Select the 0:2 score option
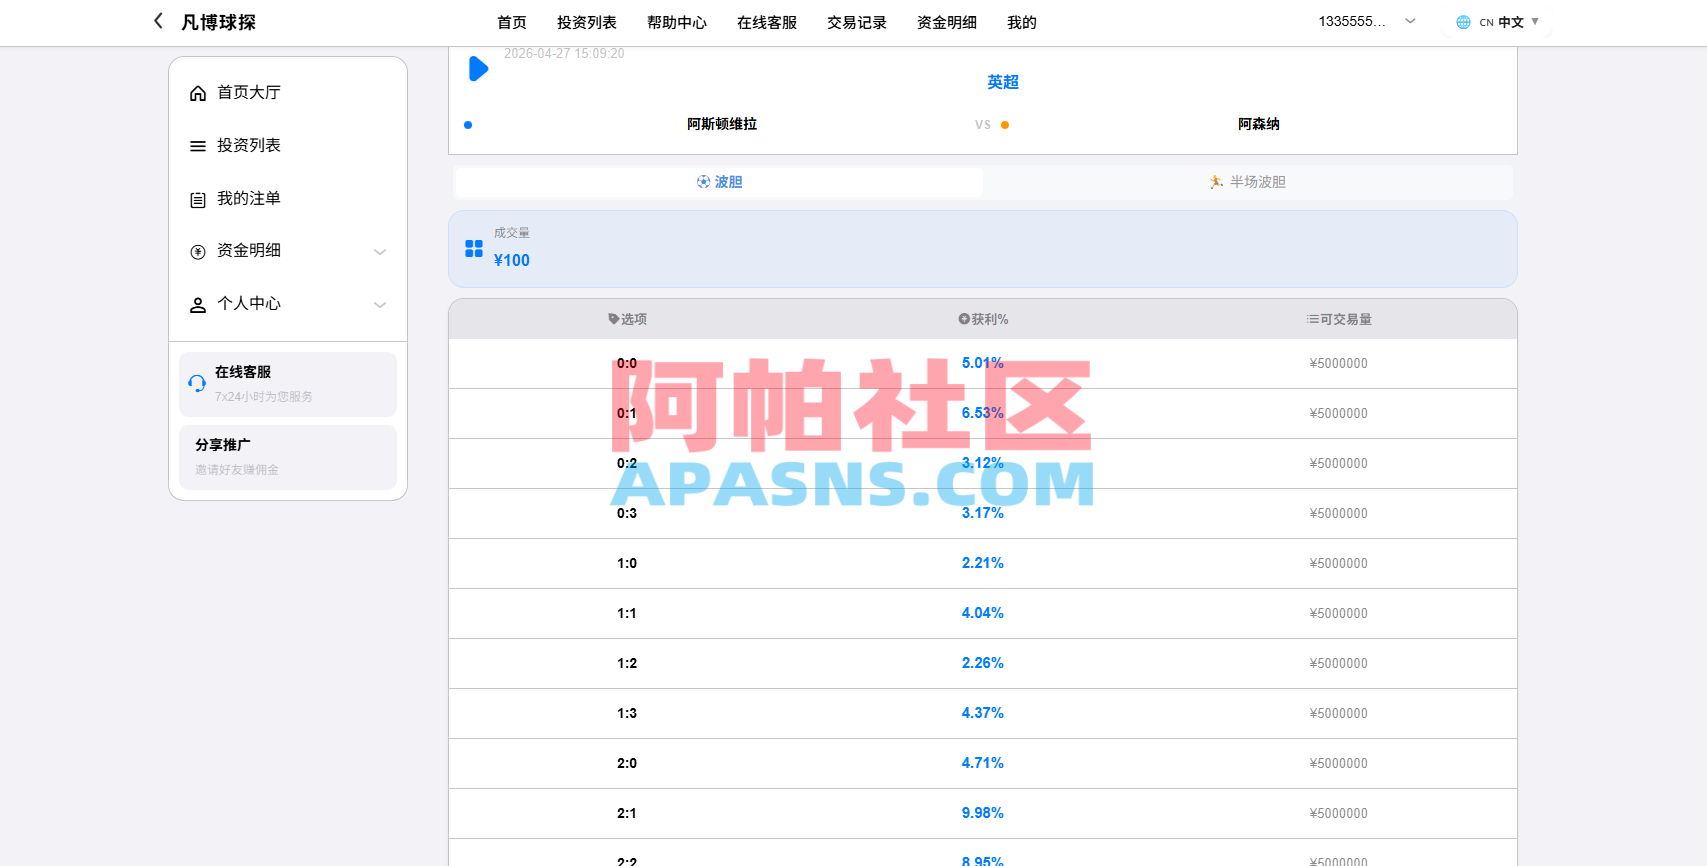Viewport: 1707px width, 866px height. point(627,463)
